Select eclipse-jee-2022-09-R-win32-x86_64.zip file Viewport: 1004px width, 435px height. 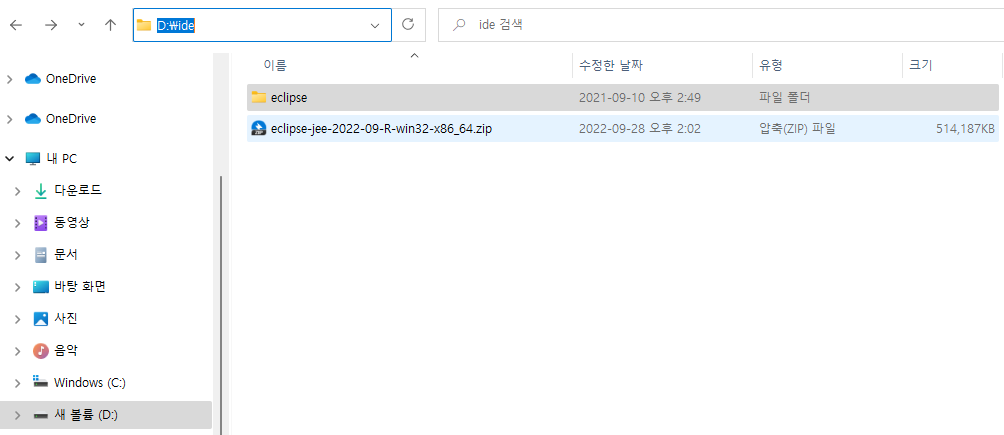382,129
